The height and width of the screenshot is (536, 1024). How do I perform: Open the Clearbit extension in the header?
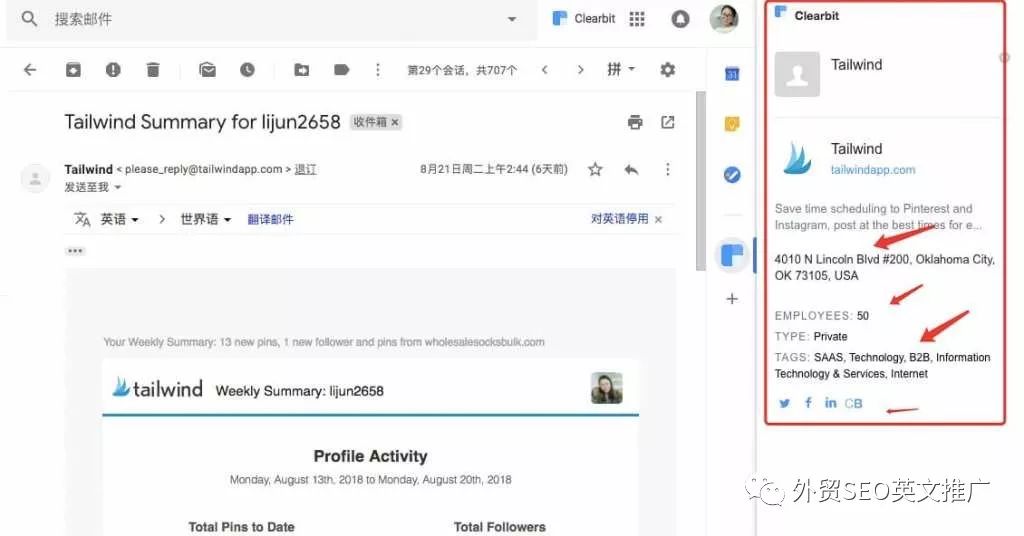tap(584, 18)
